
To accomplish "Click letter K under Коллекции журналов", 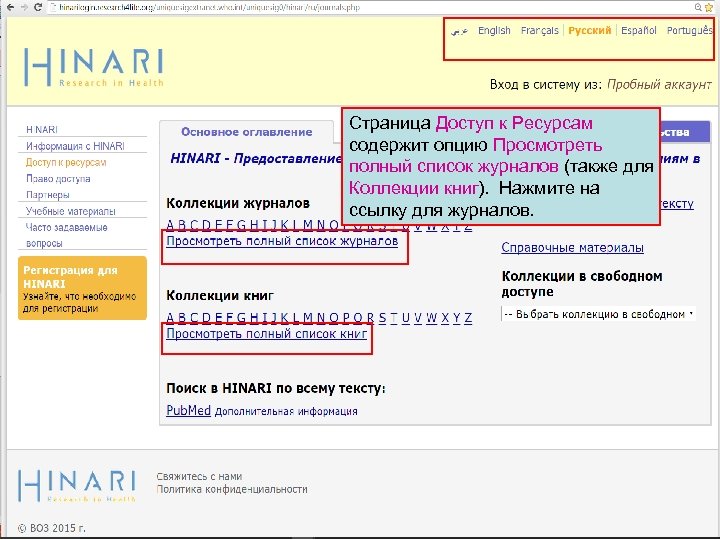I will (x=285, y=225).
